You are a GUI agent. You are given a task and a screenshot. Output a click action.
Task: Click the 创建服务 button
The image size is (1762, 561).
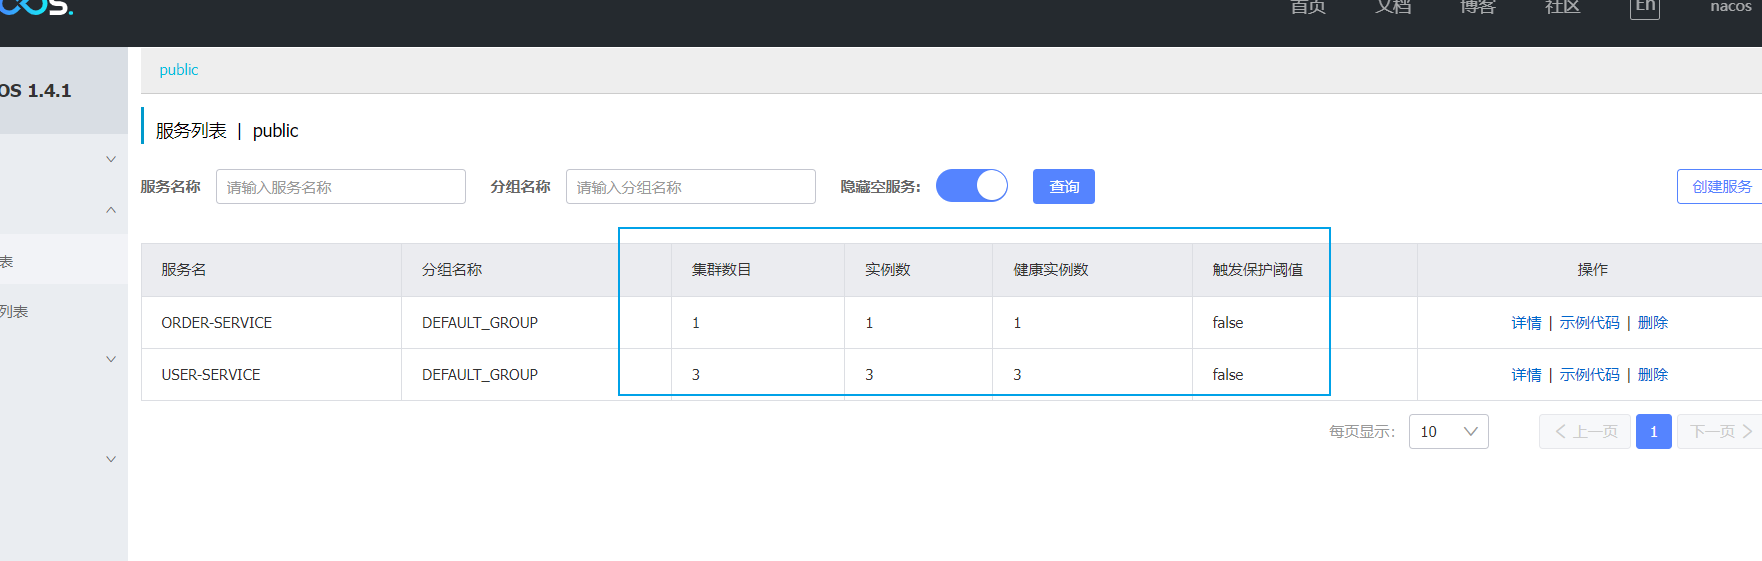point(1720,187)
